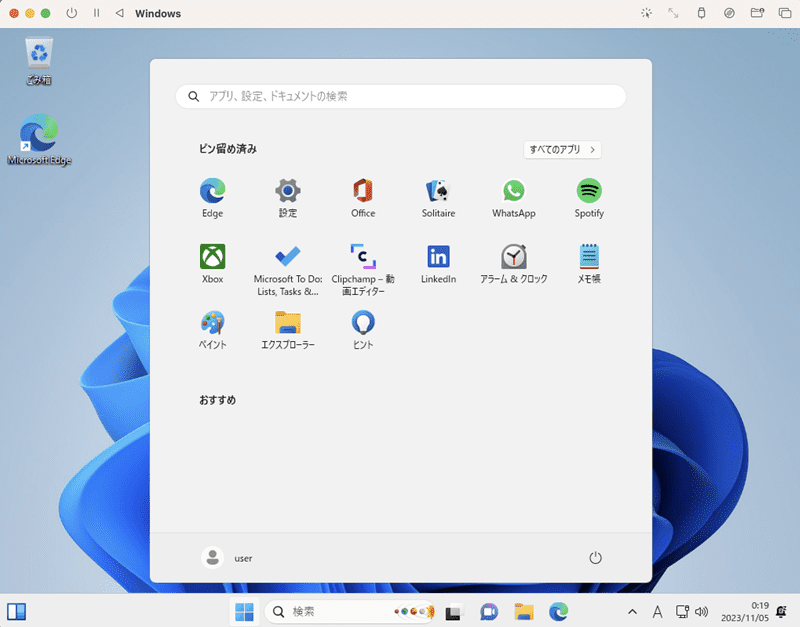Toggle IME input mode A
The image size is (800, 627).
pos(657,611)
